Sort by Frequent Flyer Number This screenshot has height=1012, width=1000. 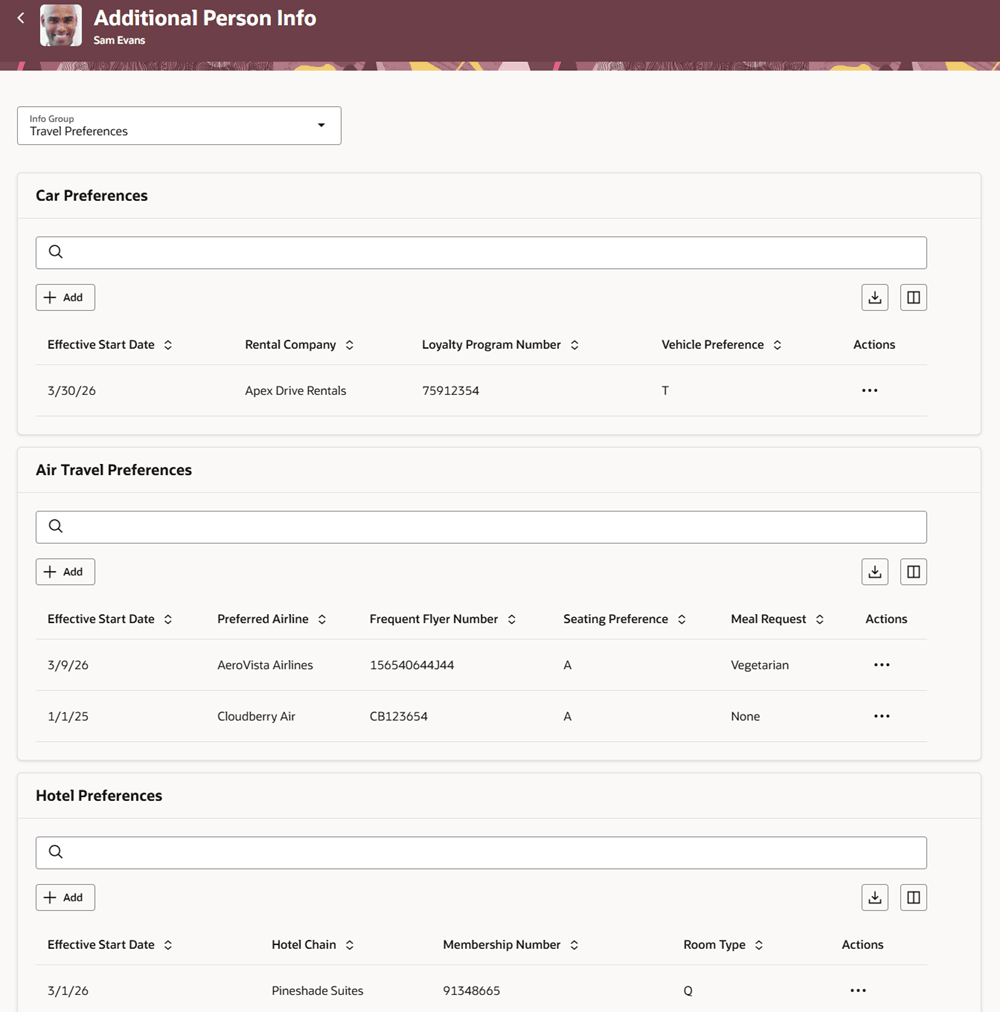511,620
